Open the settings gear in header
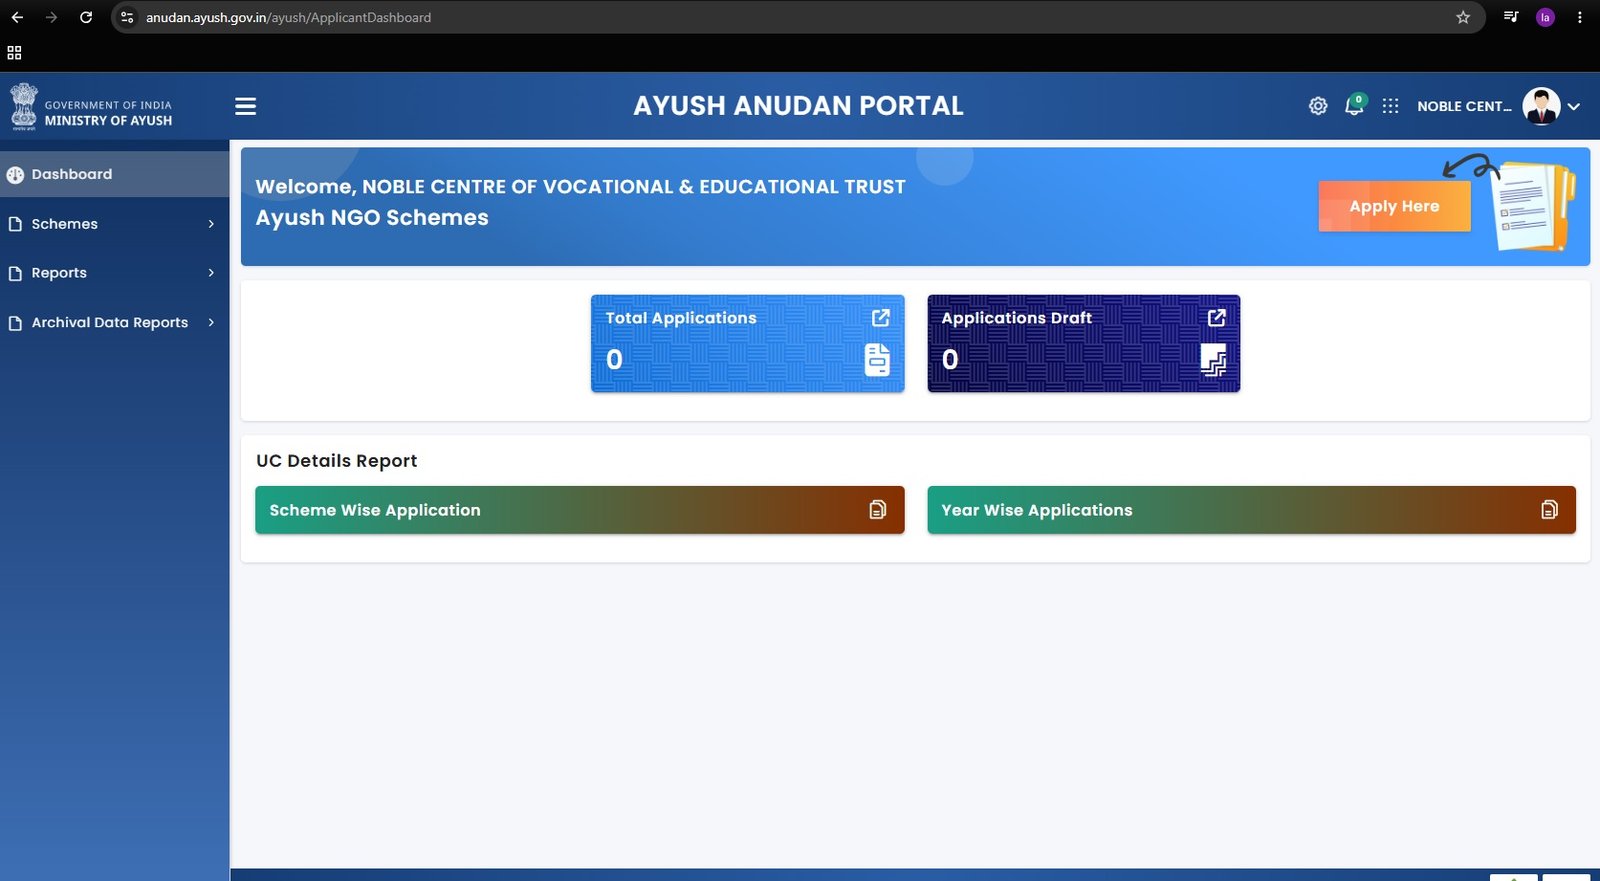Screen dimensions: 1600x881 coord(1318,106)
